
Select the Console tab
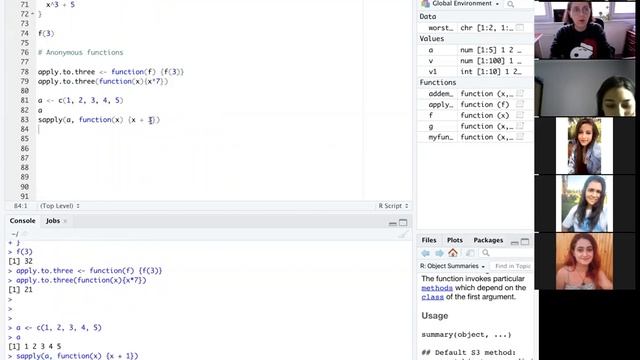click(22, 221)
